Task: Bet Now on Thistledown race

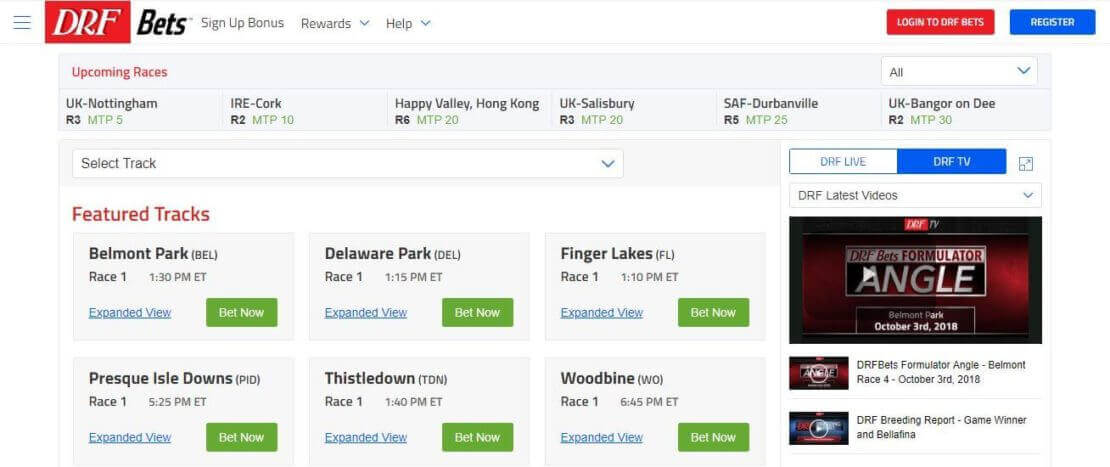Action: coord(477,437)
